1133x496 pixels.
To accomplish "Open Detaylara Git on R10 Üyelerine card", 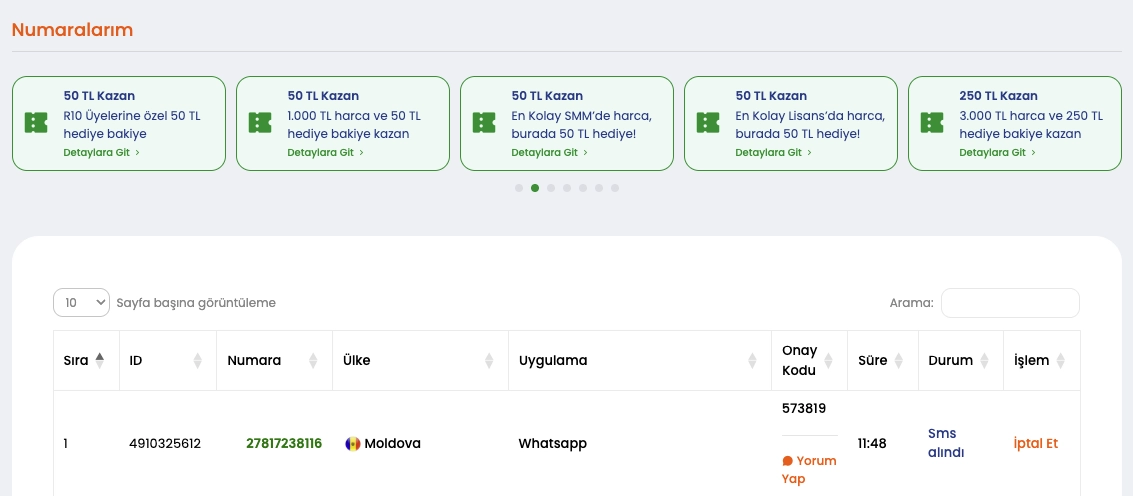I will pos(101,153).
